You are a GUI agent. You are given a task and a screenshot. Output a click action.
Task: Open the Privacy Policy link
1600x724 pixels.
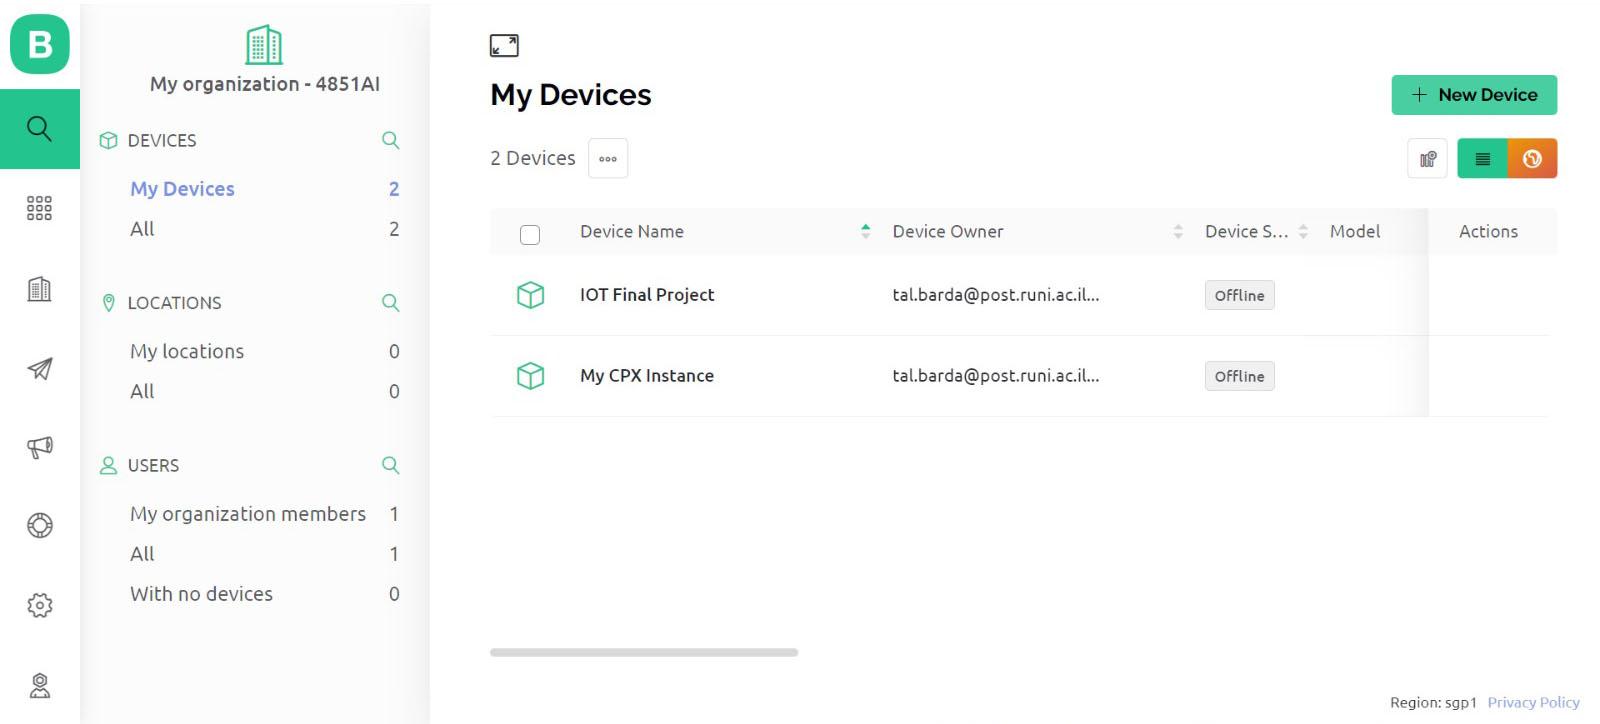click(x=1533, y=702)
